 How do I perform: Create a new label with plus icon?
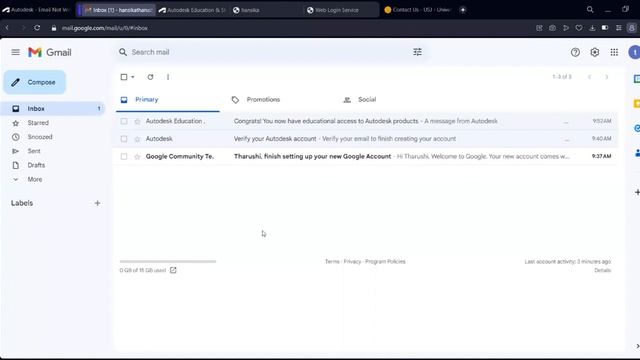[97, 203]
